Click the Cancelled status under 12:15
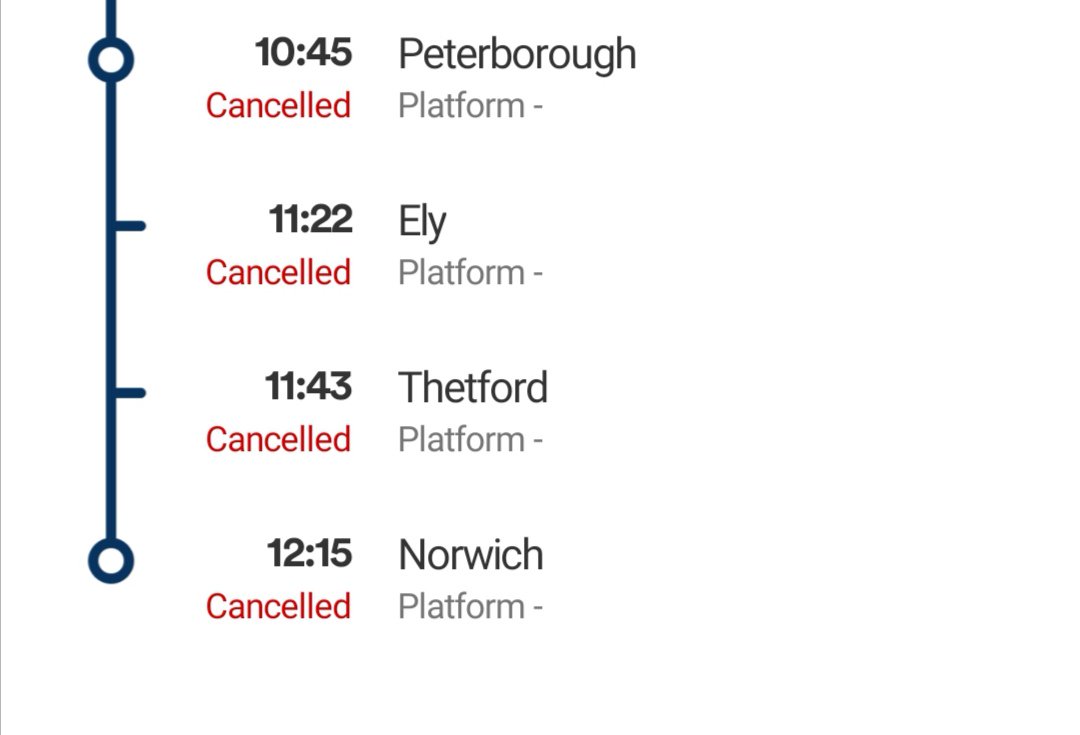Viewport: 1080px width, 735px height. coord(278,606)
